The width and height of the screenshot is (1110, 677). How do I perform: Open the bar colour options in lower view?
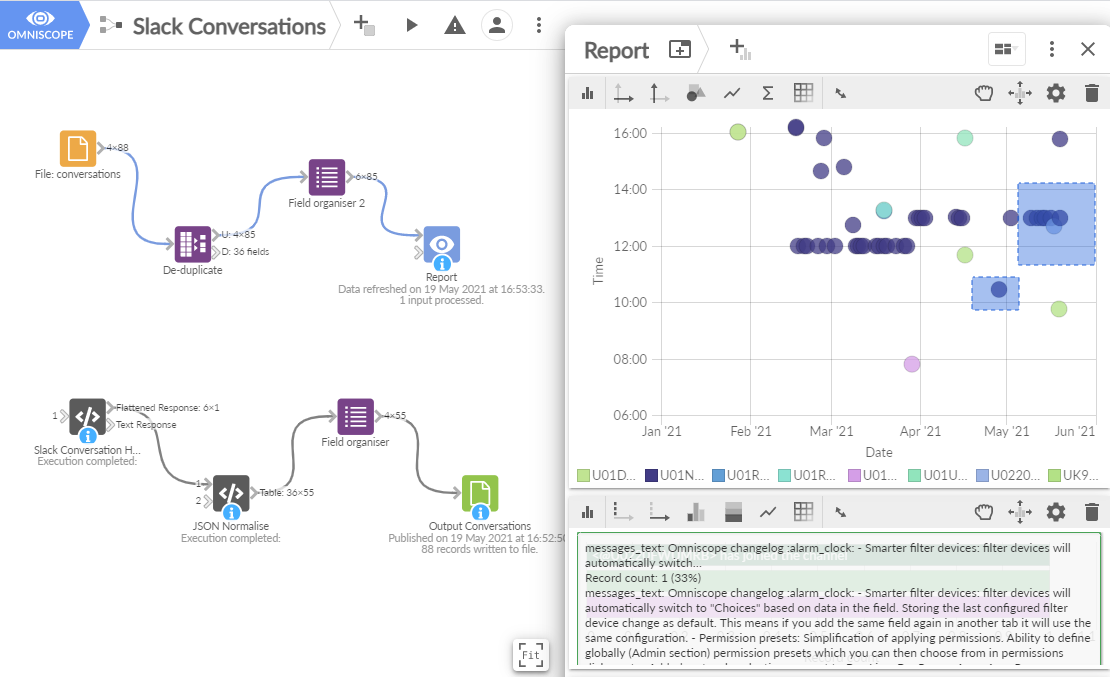pos(696,512)
